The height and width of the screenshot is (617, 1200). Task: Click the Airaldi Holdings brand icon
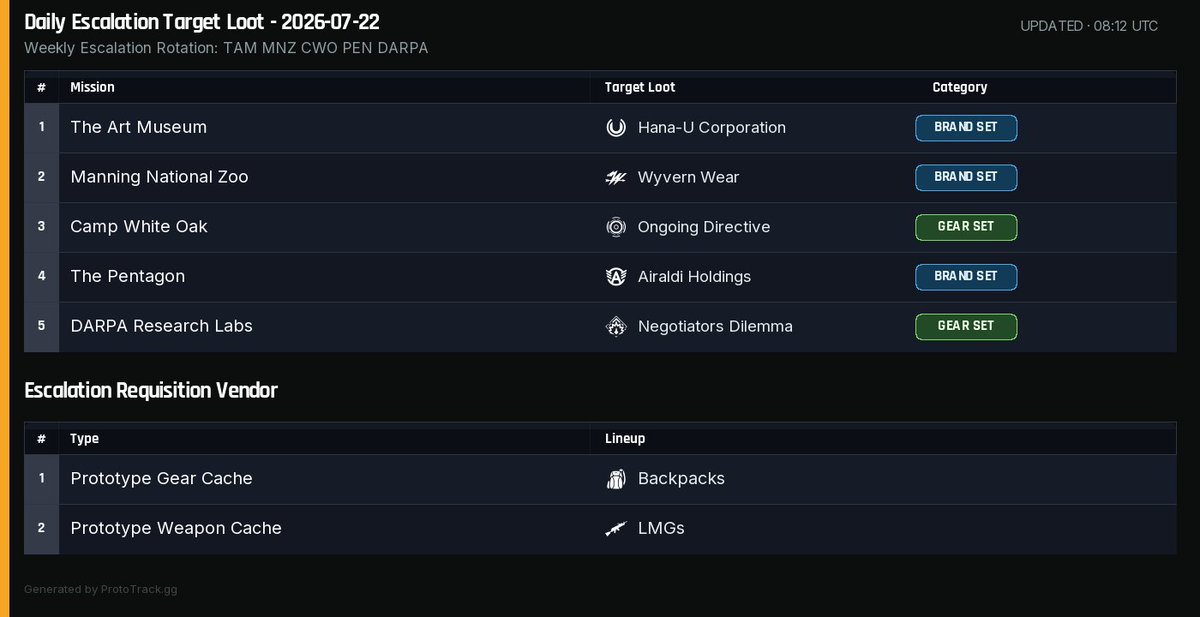(616, 277)
